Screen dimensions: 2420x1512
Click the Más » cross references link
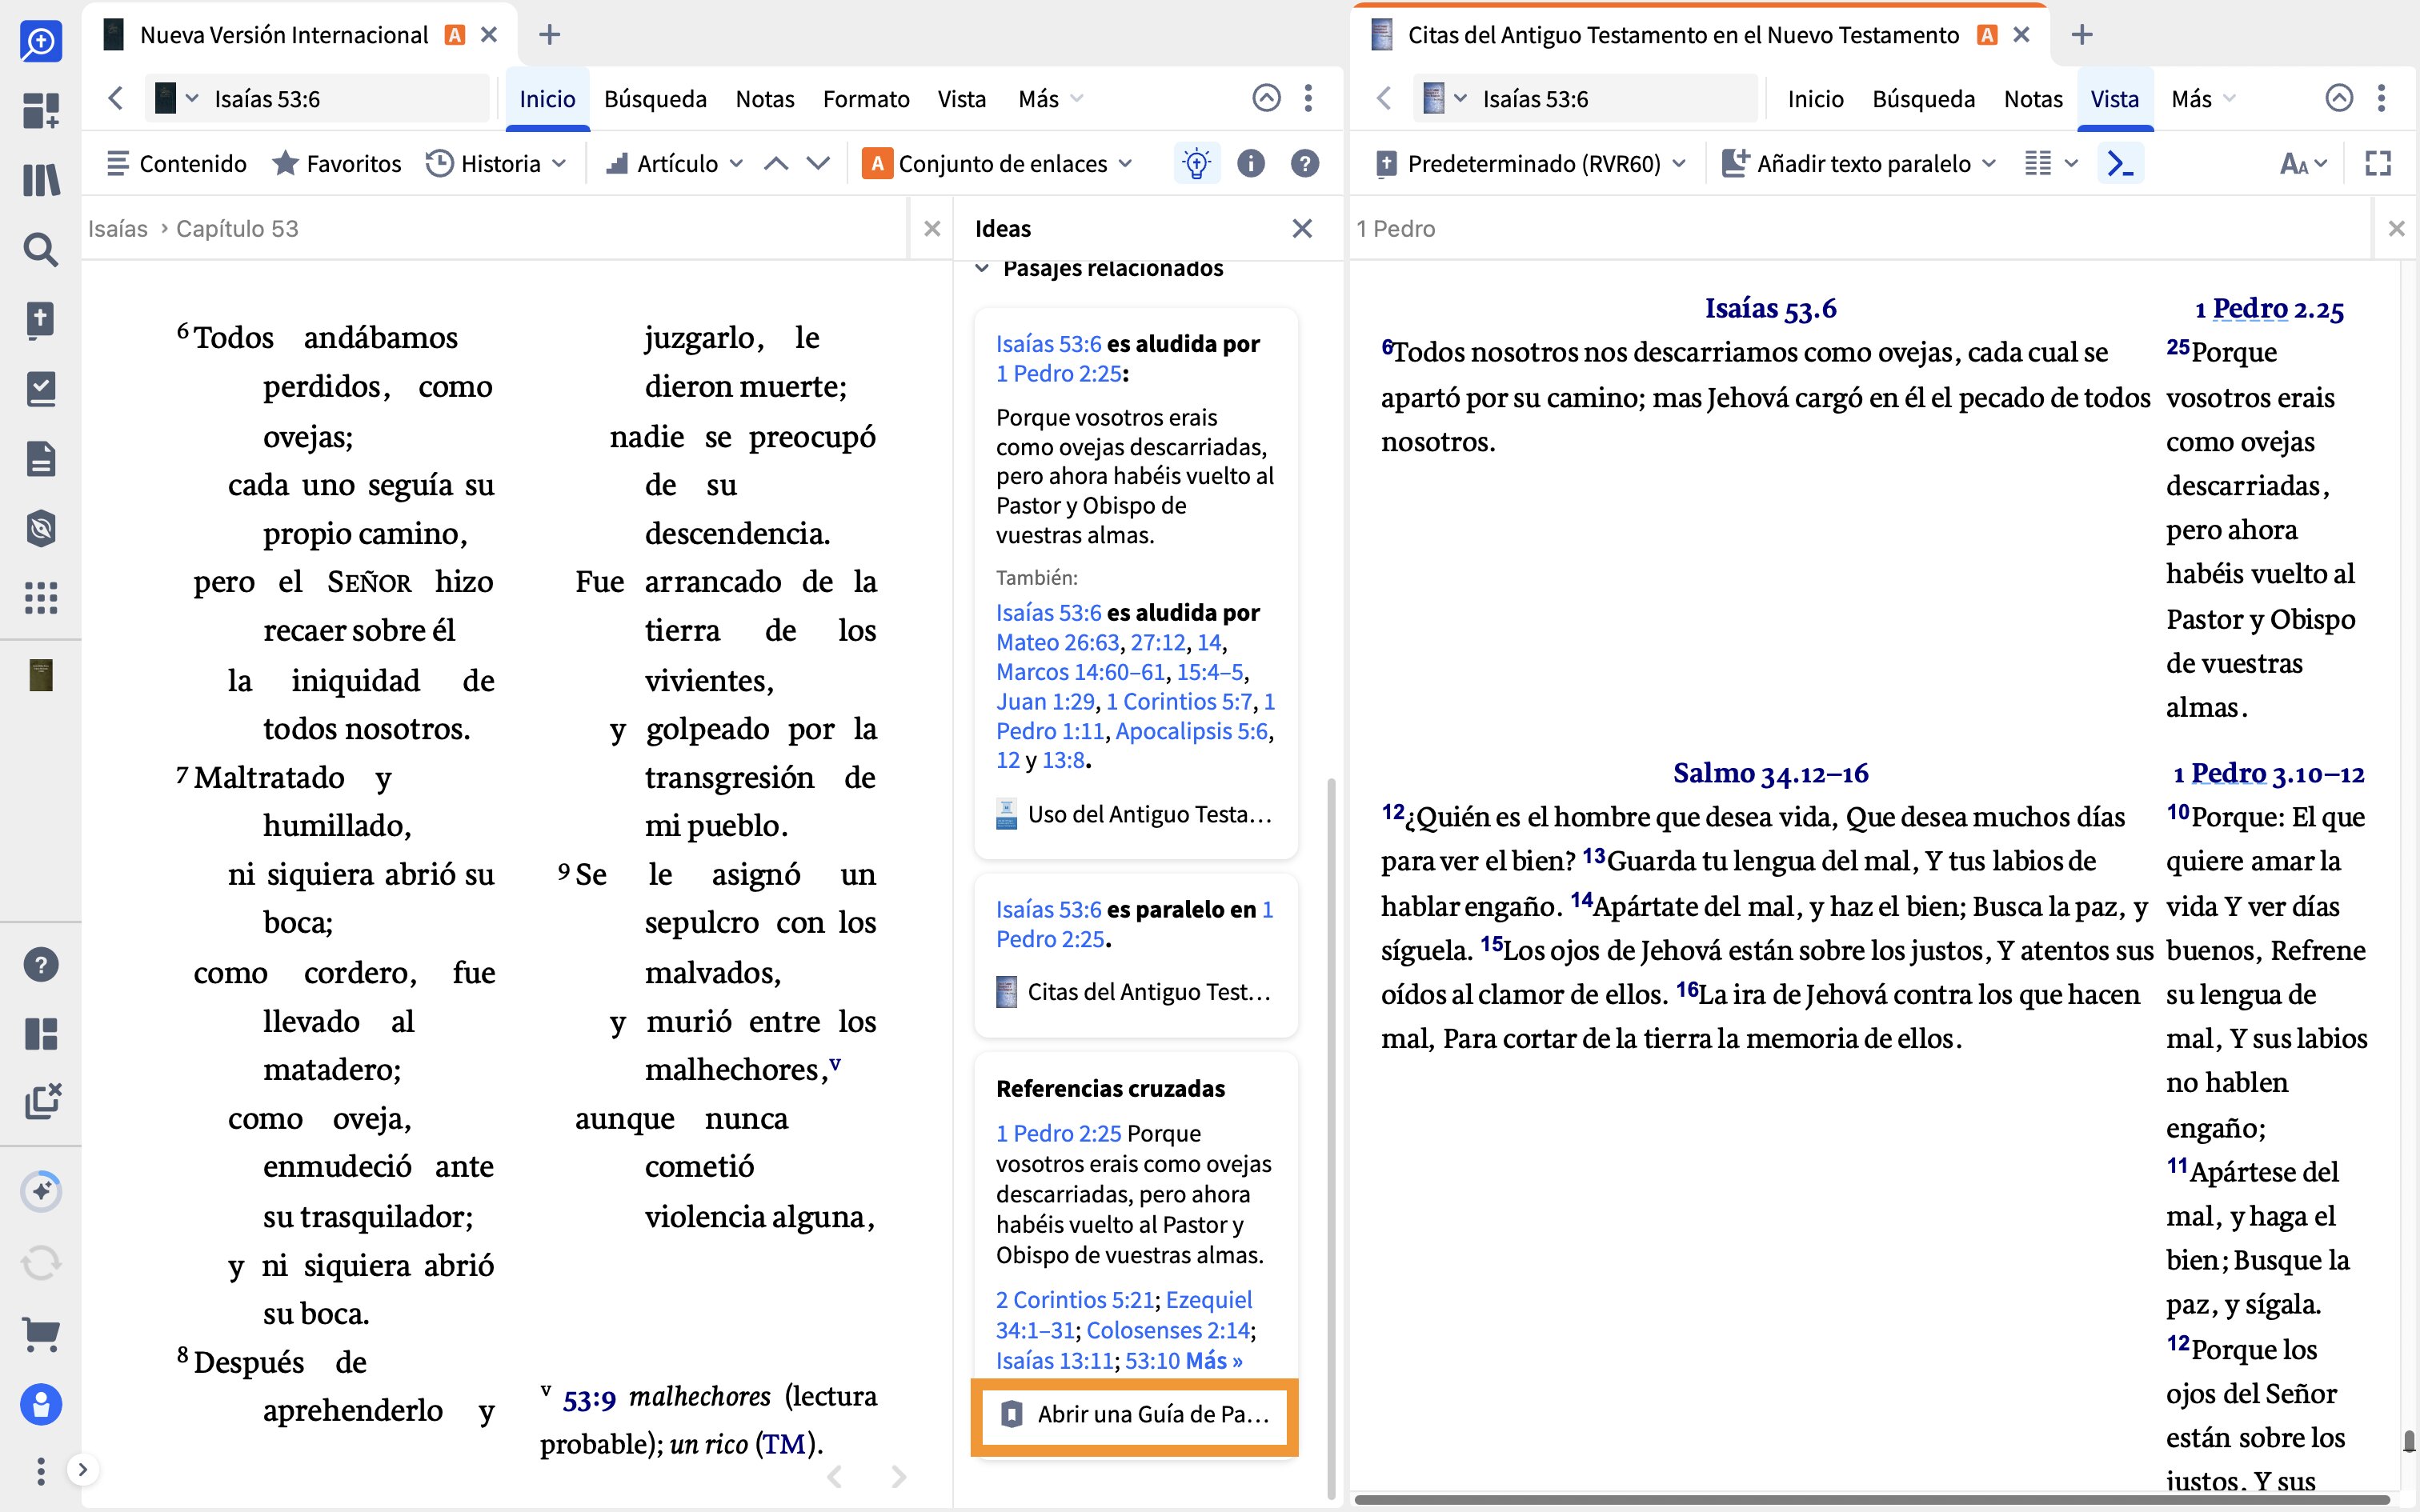pyautogui.click(x=1213, y=1361)
